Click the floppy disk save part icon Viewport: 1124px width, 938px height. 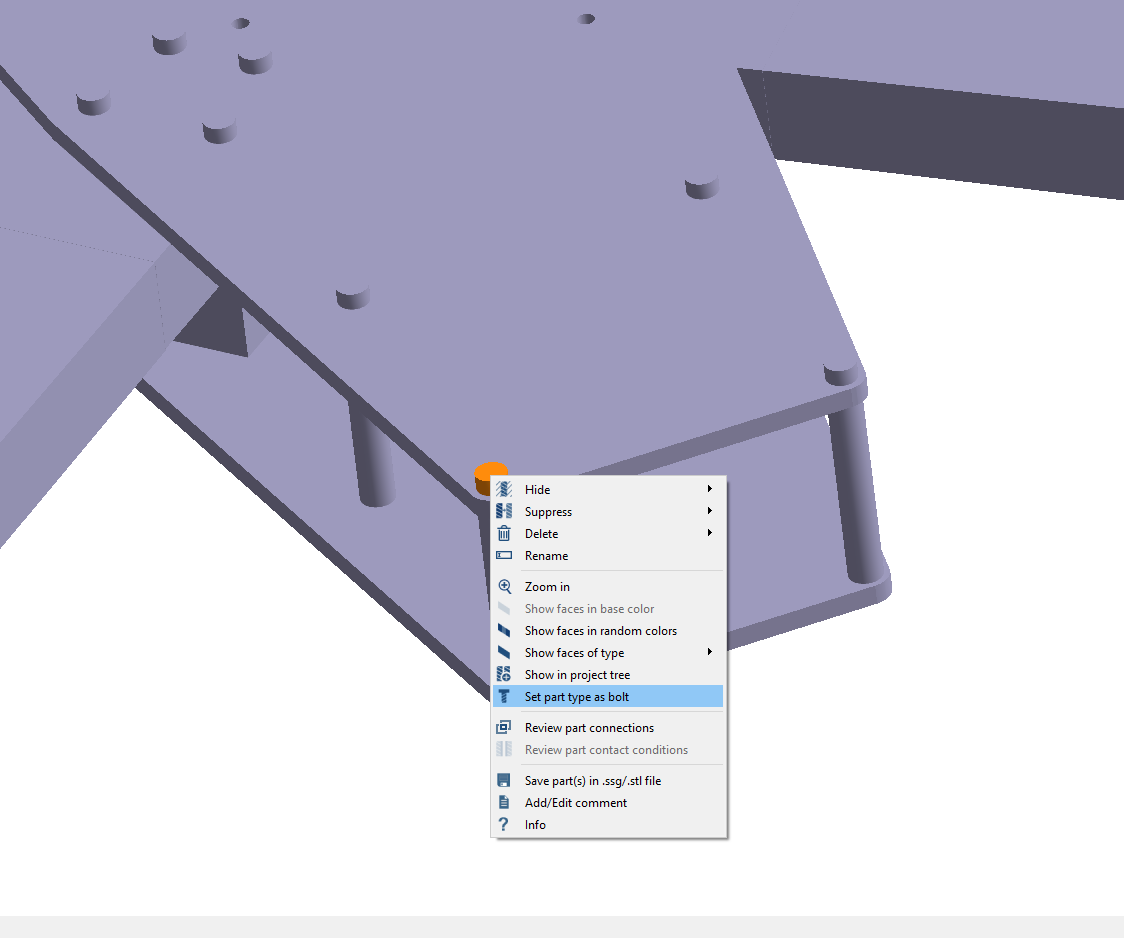tap(504, 781)
